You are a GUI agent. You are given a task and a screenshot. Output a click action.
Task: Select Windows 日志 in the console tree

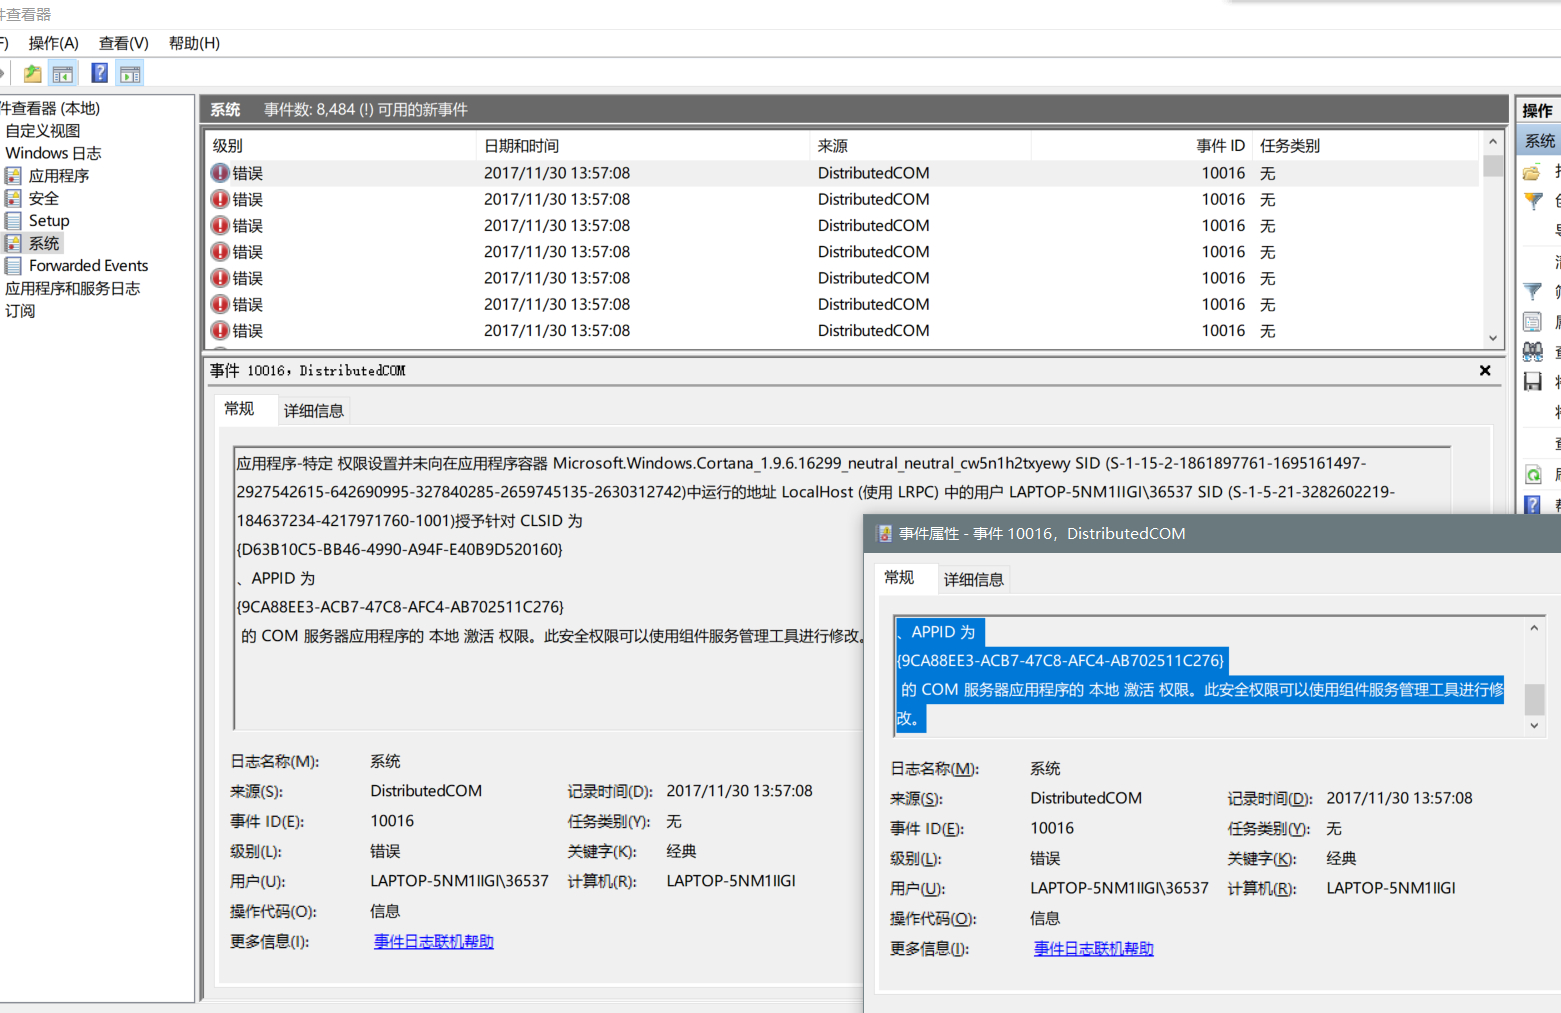pos(53,153)
